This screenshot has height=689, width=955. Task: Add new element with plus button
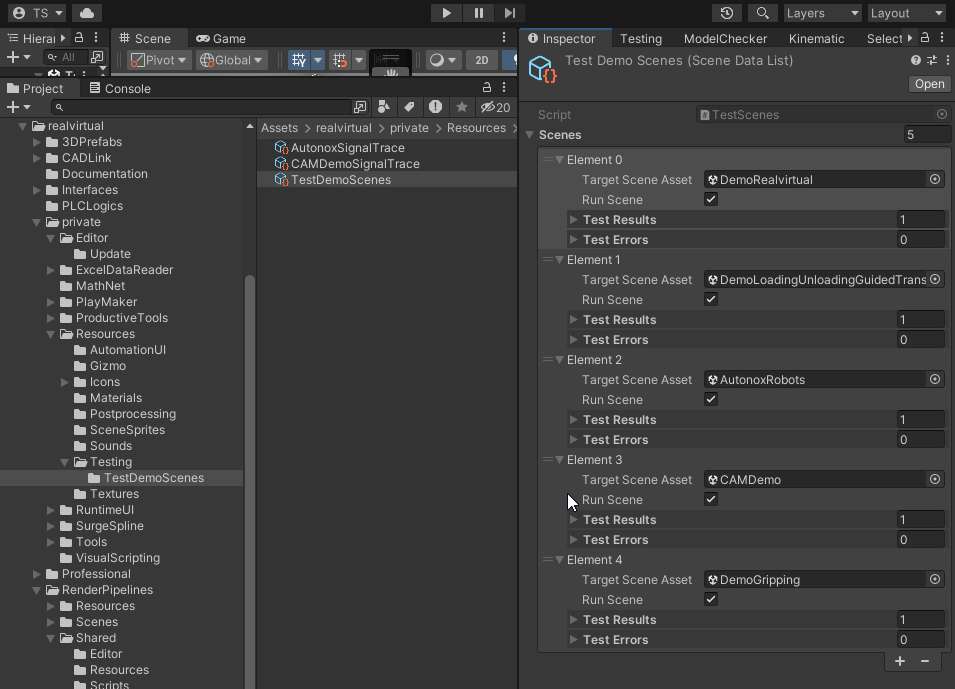(900, 661)
